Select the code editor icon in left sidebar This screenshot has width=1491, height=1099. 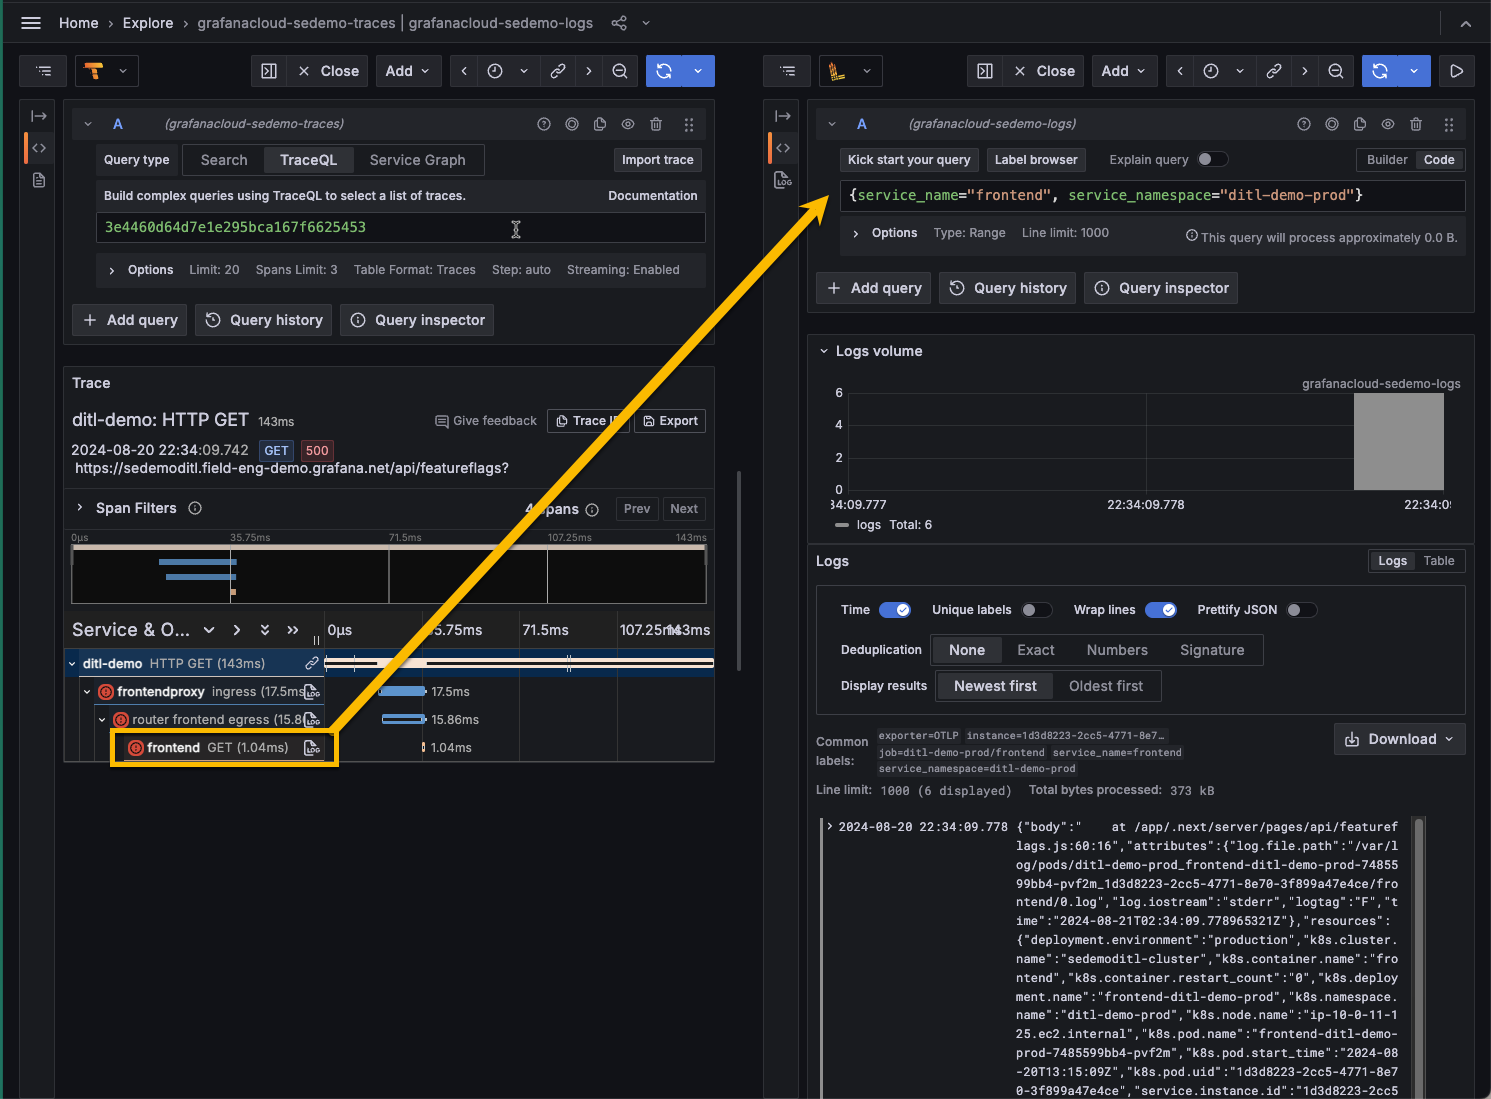click(x=38, y=147)
